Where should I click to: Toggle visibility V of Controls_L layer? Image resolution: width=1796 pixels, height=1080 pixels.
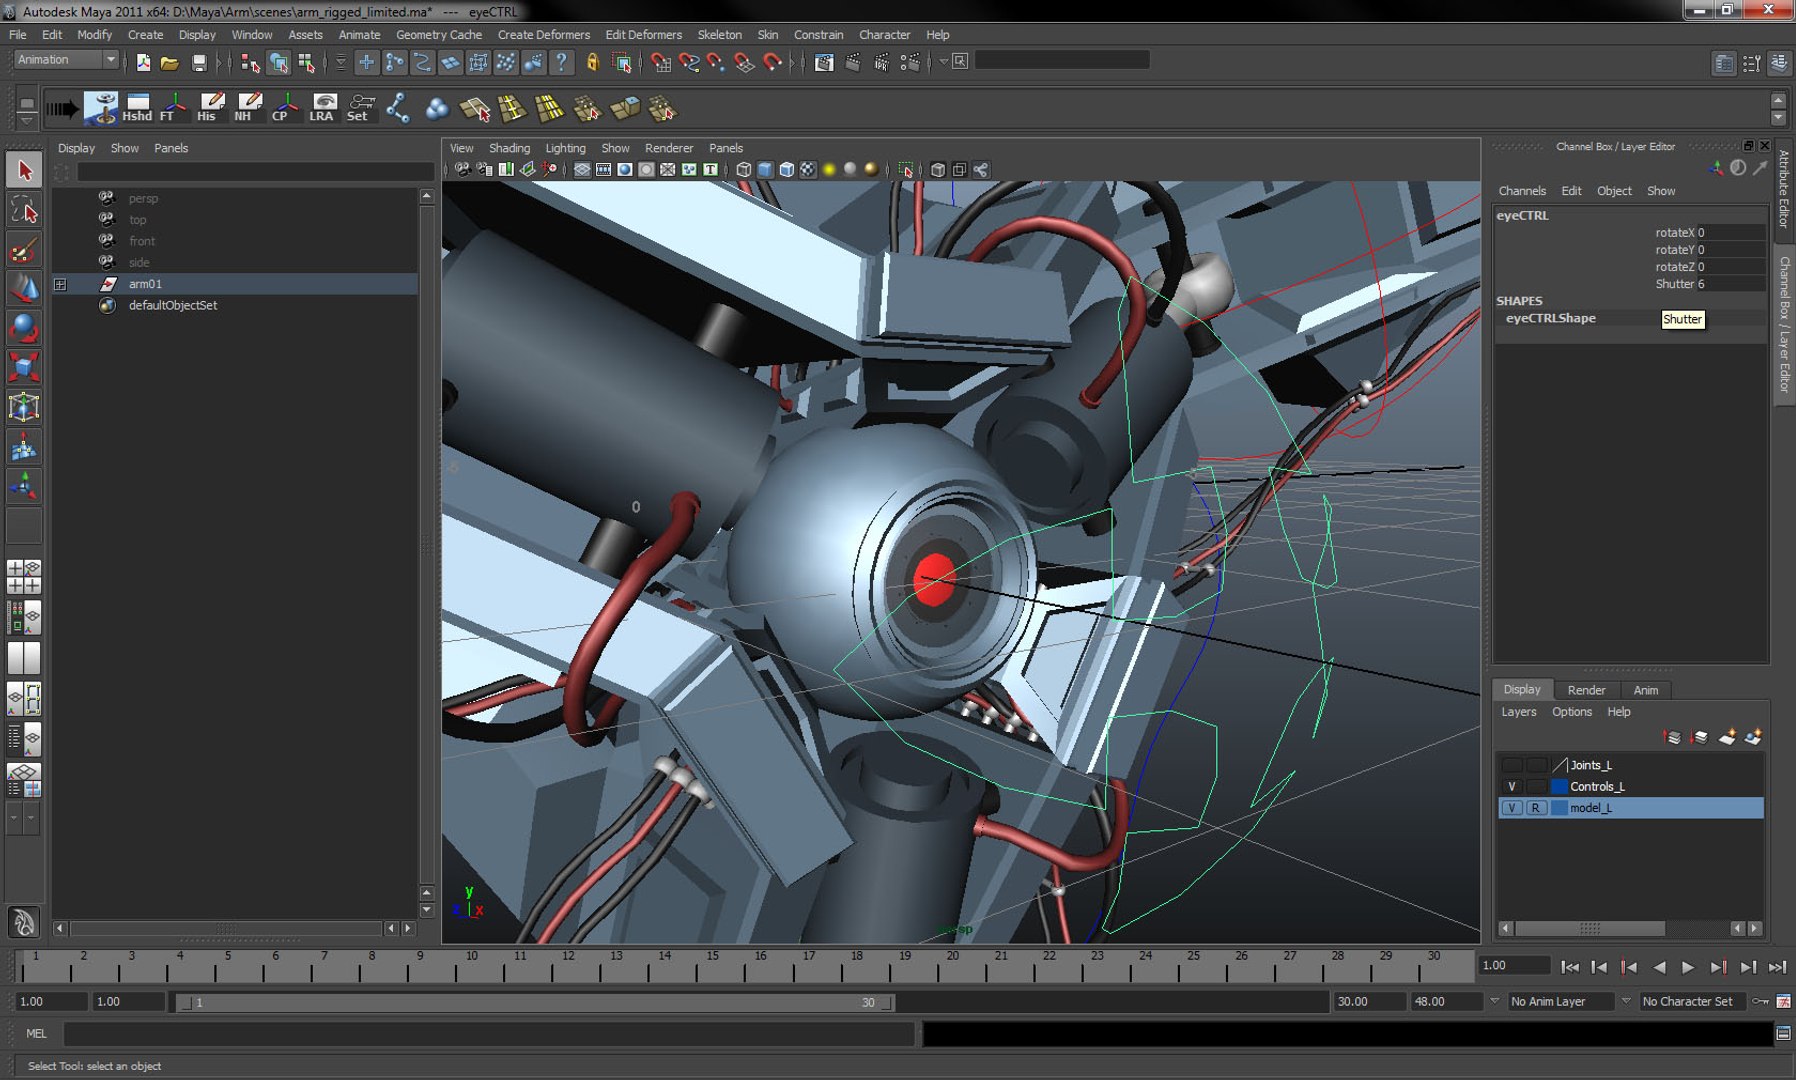point(1512,786)
